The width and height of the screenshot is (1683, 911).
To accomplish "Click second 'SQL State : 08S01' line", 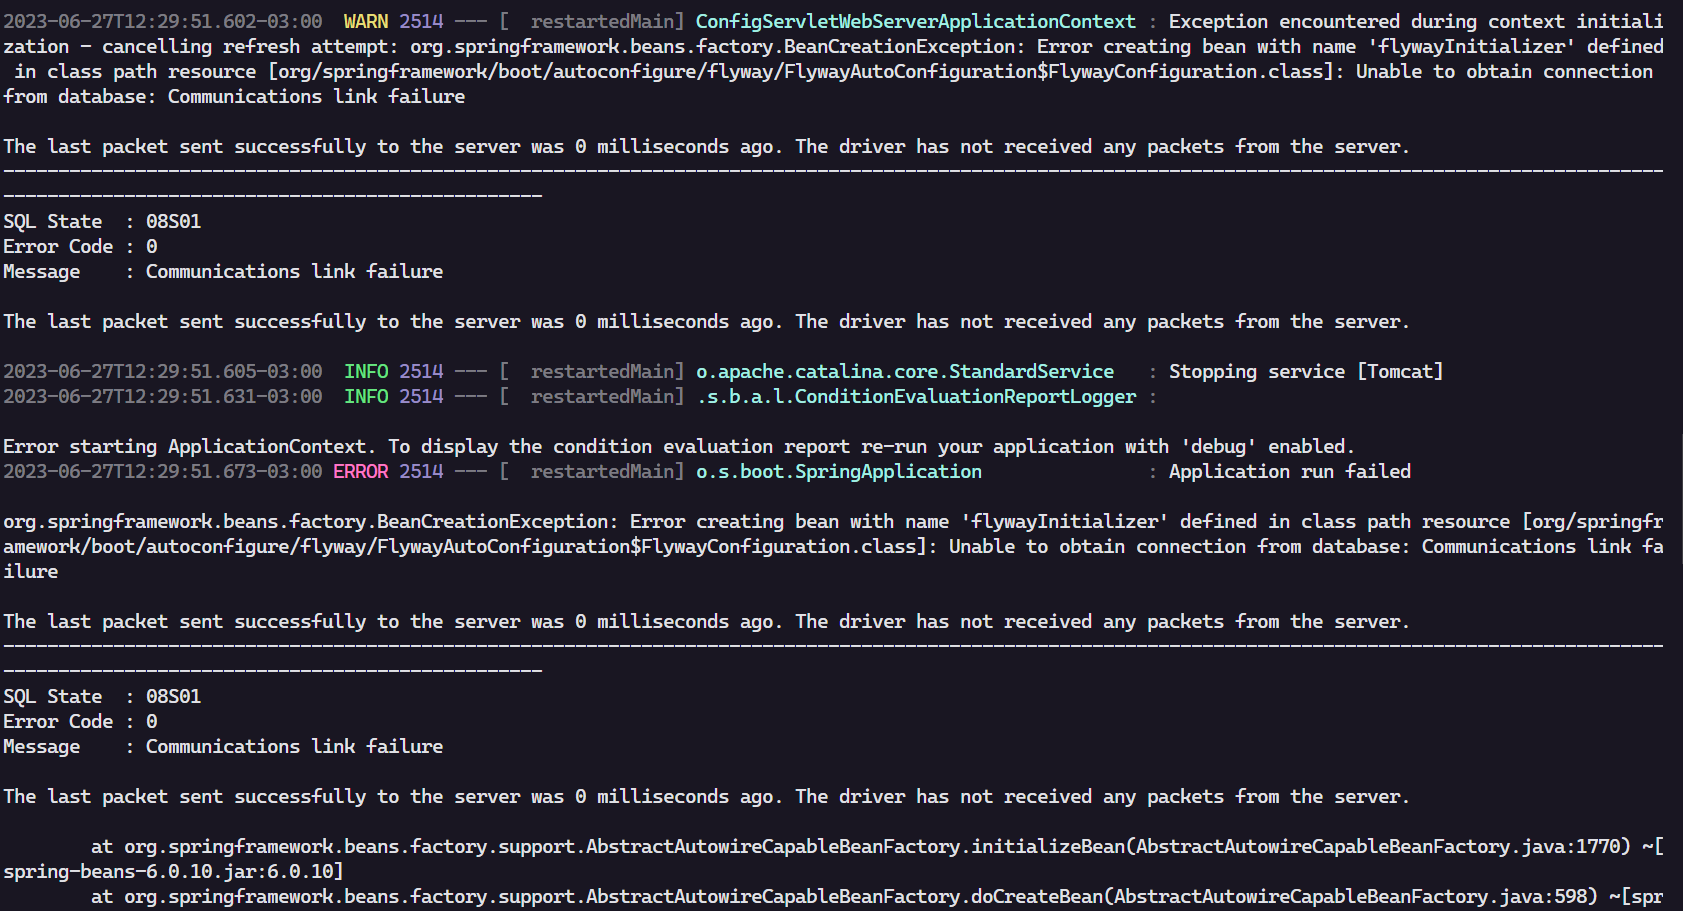I will (x=102, y=696).
